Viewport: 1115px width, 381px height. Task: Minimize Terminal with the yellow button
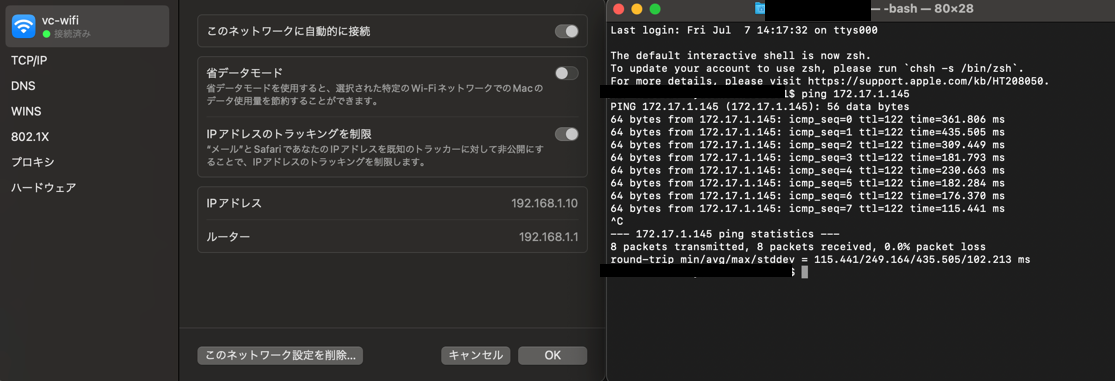(x=636, y=9)
